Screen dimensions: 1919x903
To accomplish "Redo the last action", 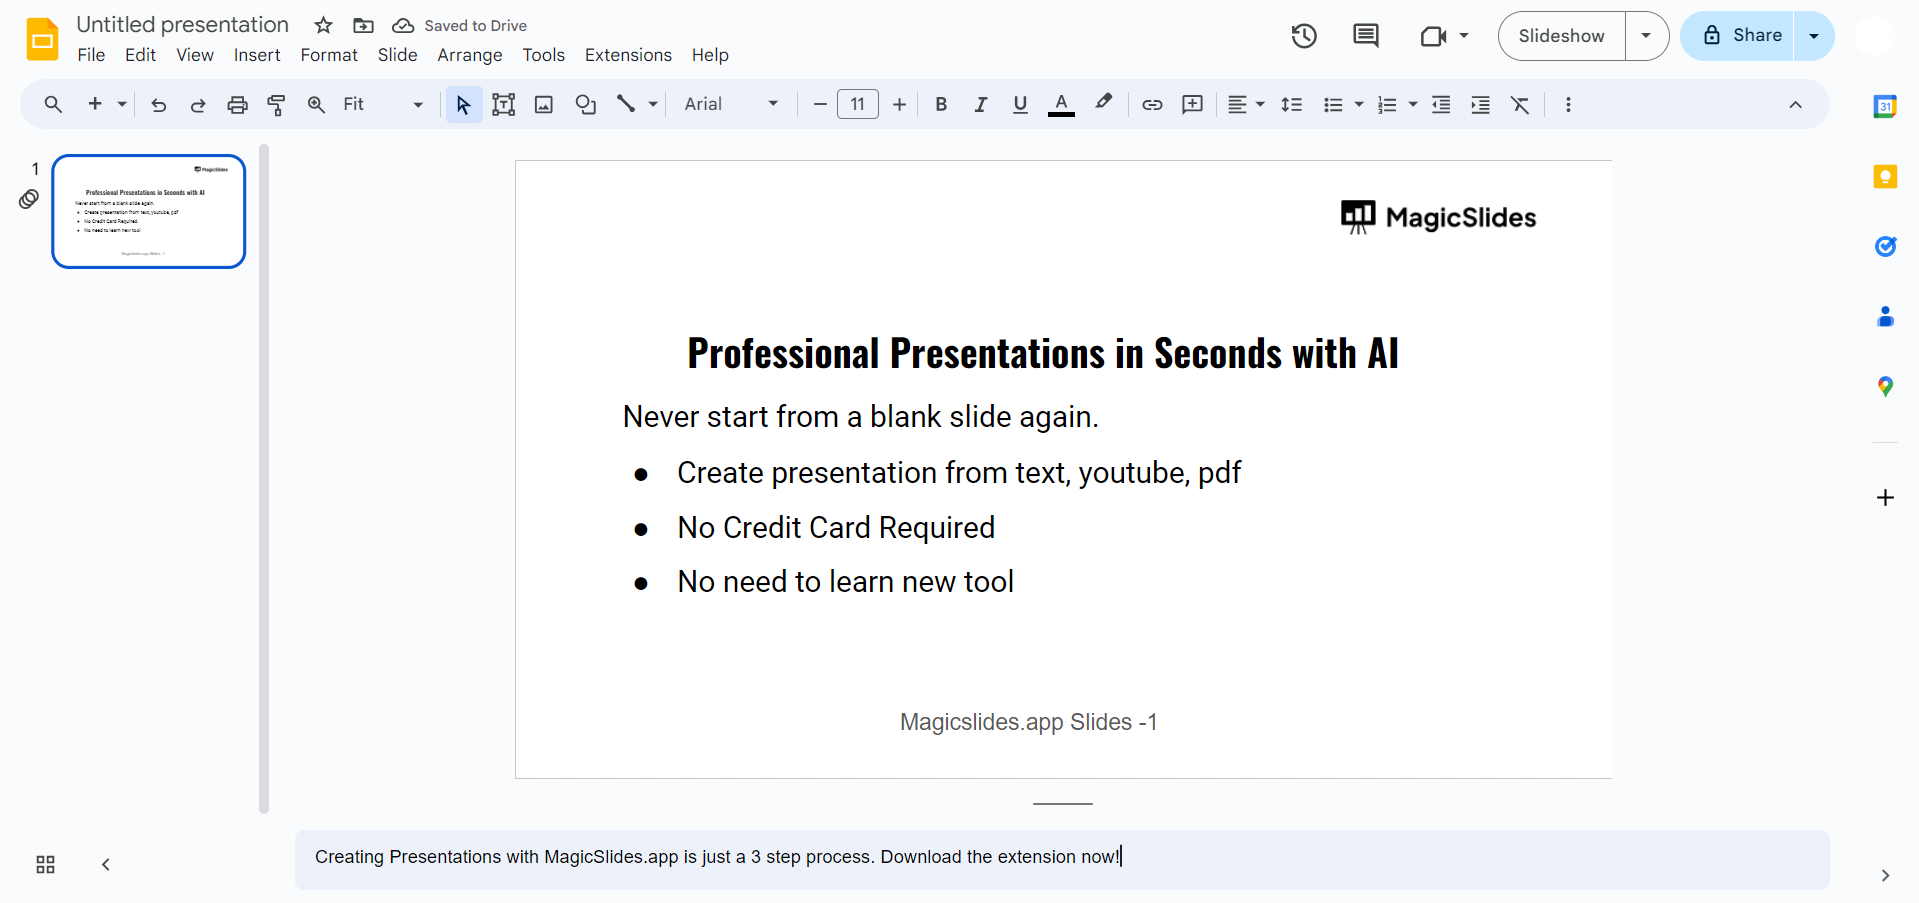I will tap(198, 104).
